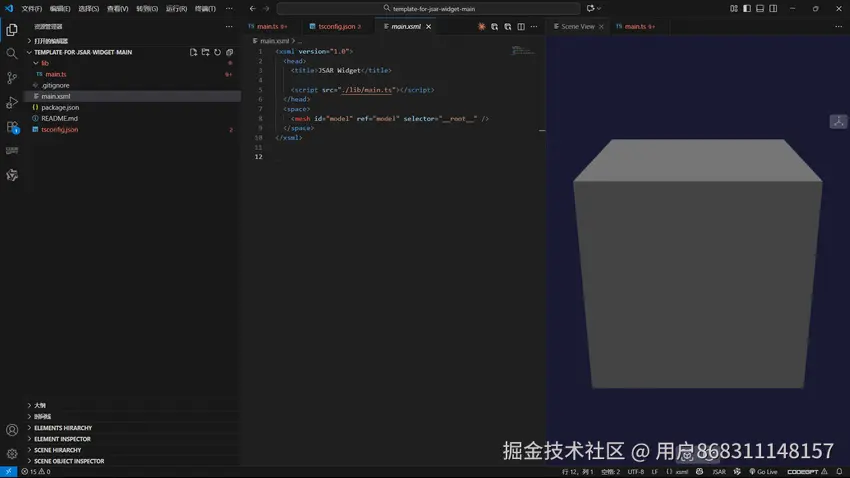Open the Run (R) menu

[x=176, y=9]
